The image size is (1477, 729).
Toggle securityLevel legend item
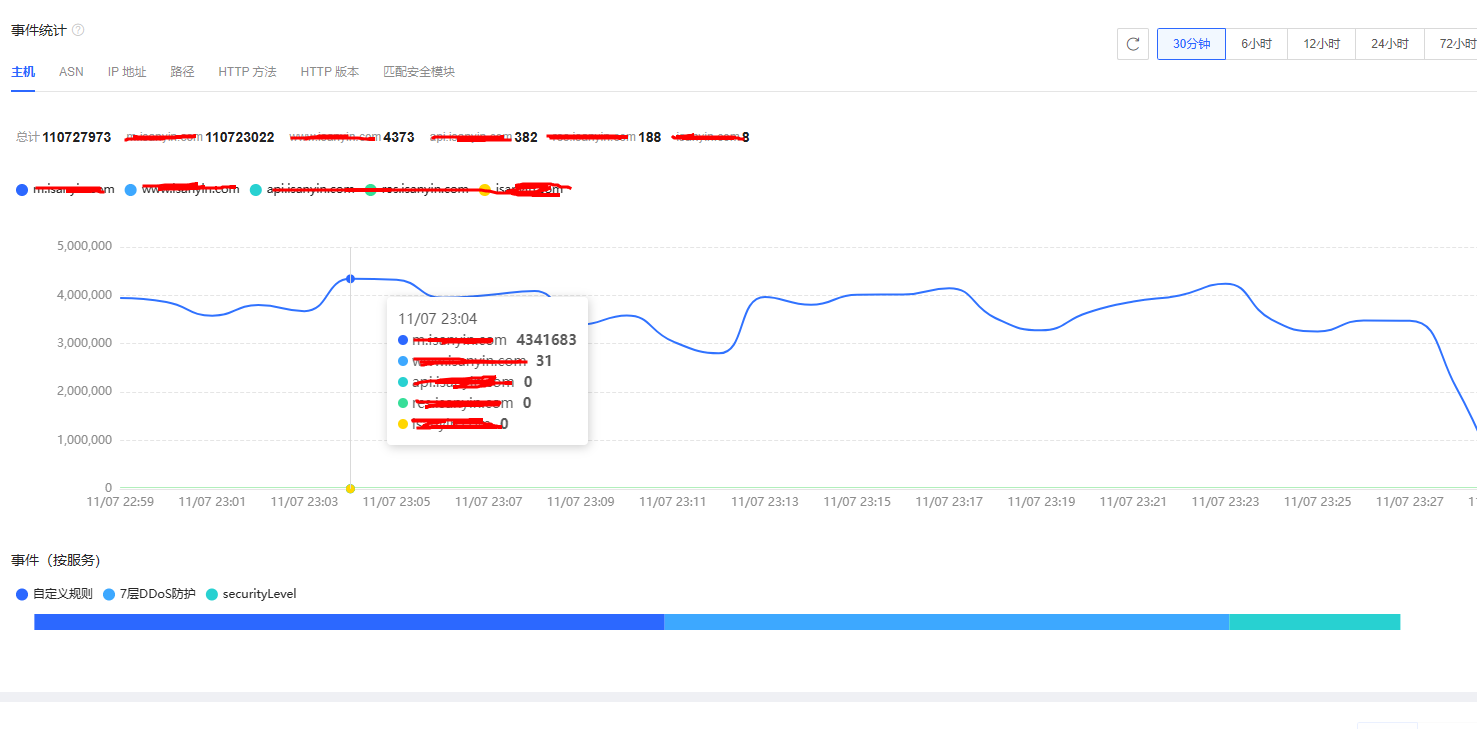tap(251, 594)
